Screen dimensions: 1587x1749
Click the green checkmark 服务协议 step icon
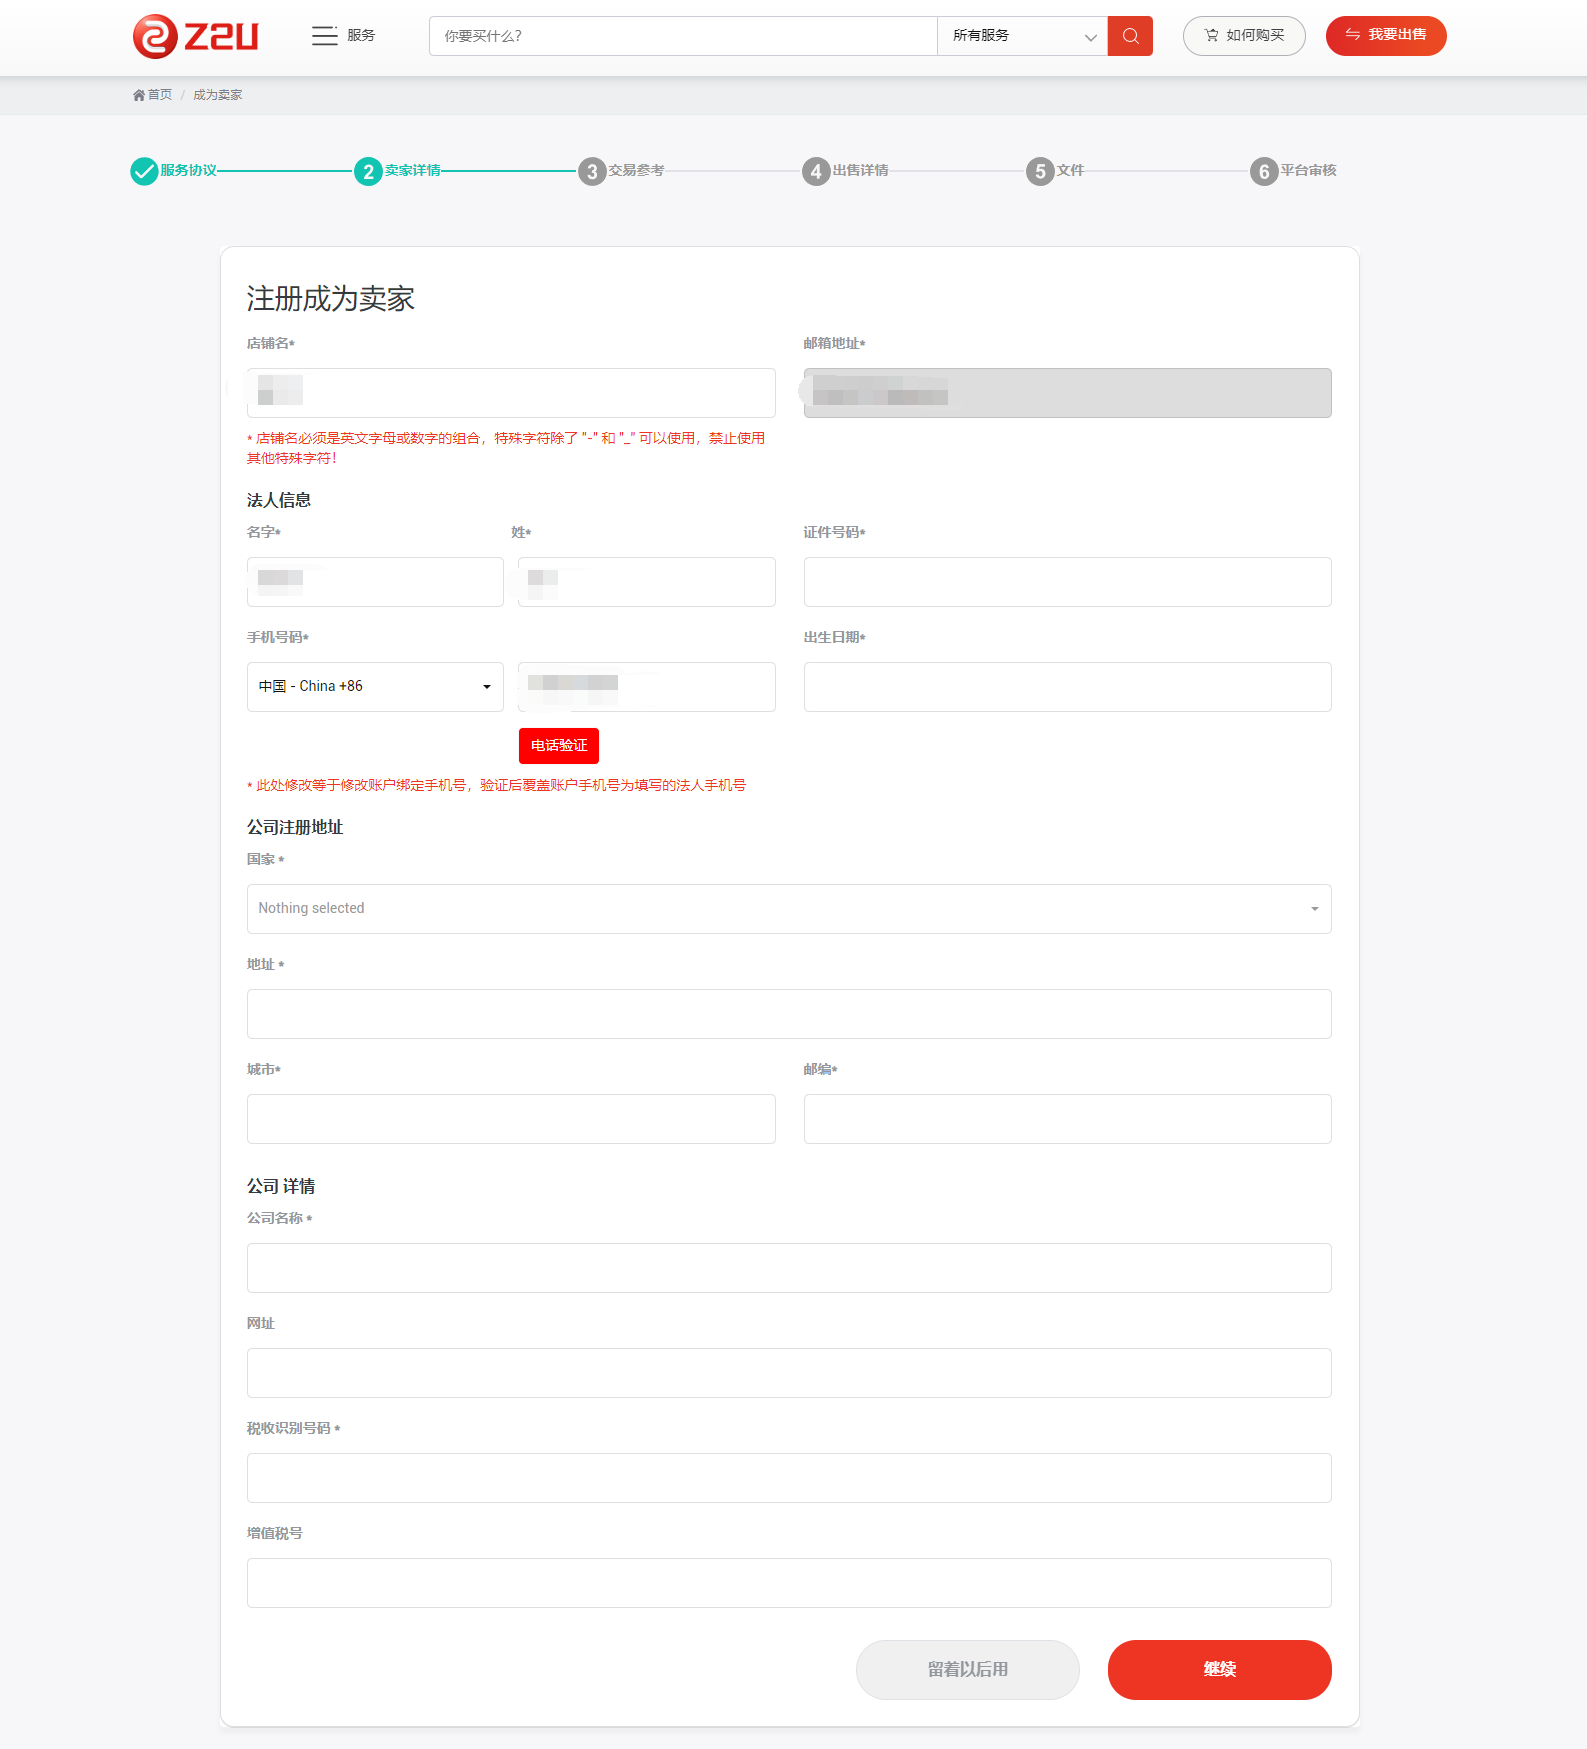pyautogui.click(x=144, y=171)
